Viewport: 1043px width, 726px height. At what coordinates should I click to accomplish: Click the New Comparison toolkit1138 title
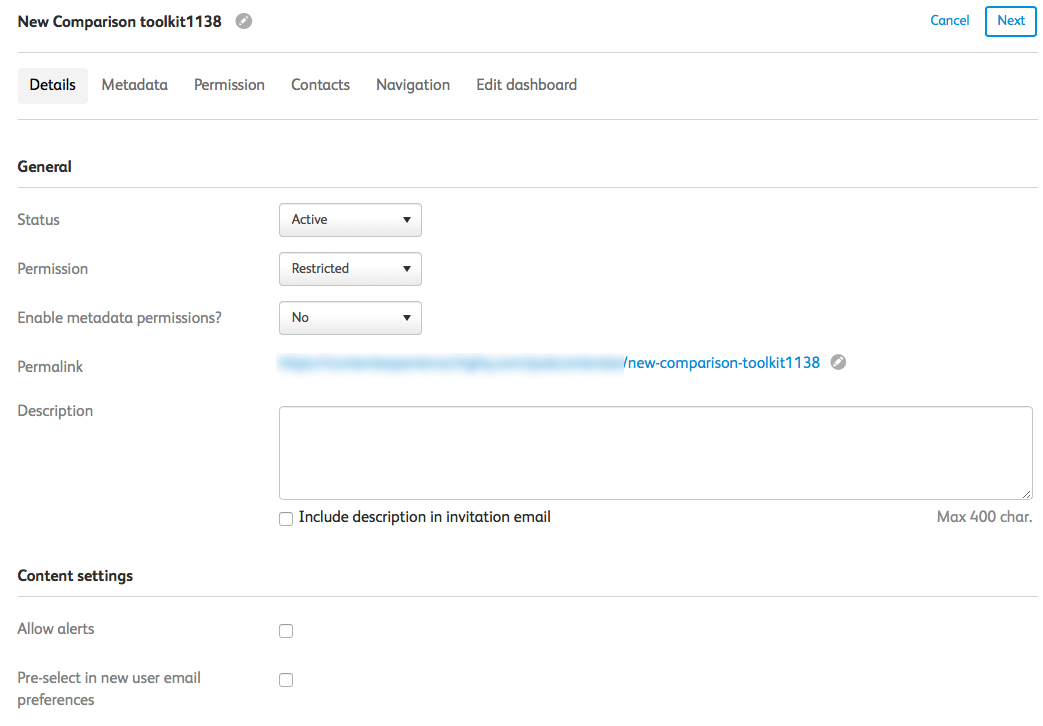pyautogui.click(x=120, y=21)
